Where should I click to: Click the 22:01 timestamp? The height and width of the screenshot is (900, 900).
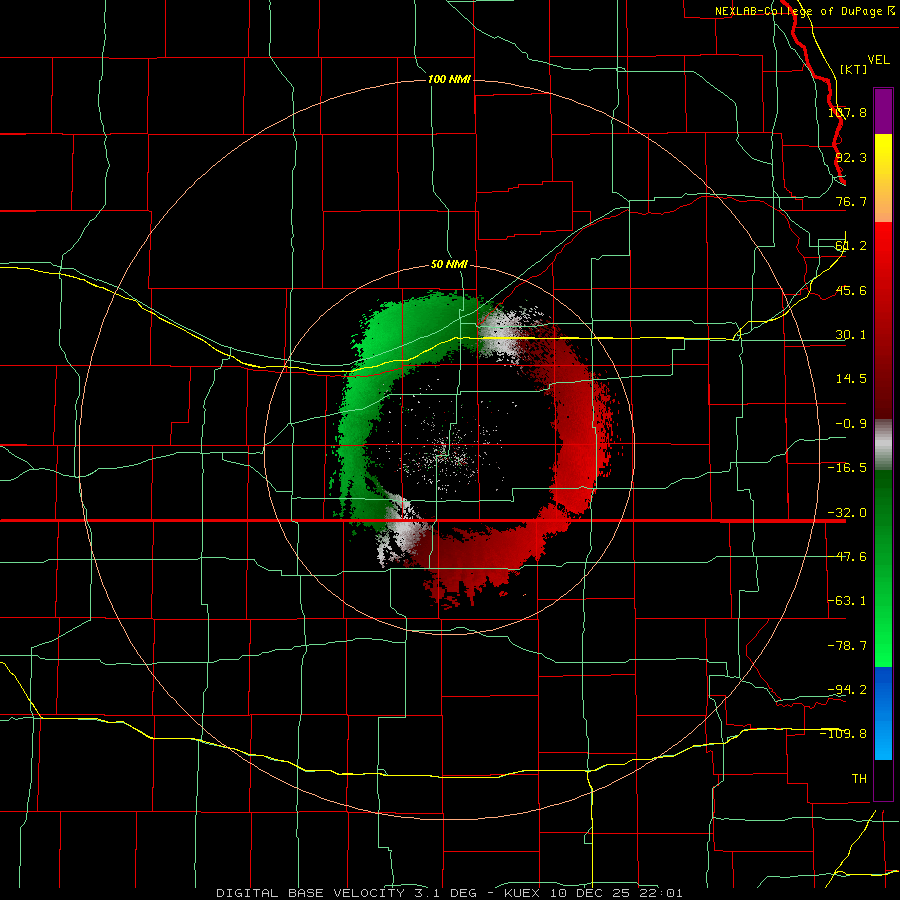pos(661,893)
